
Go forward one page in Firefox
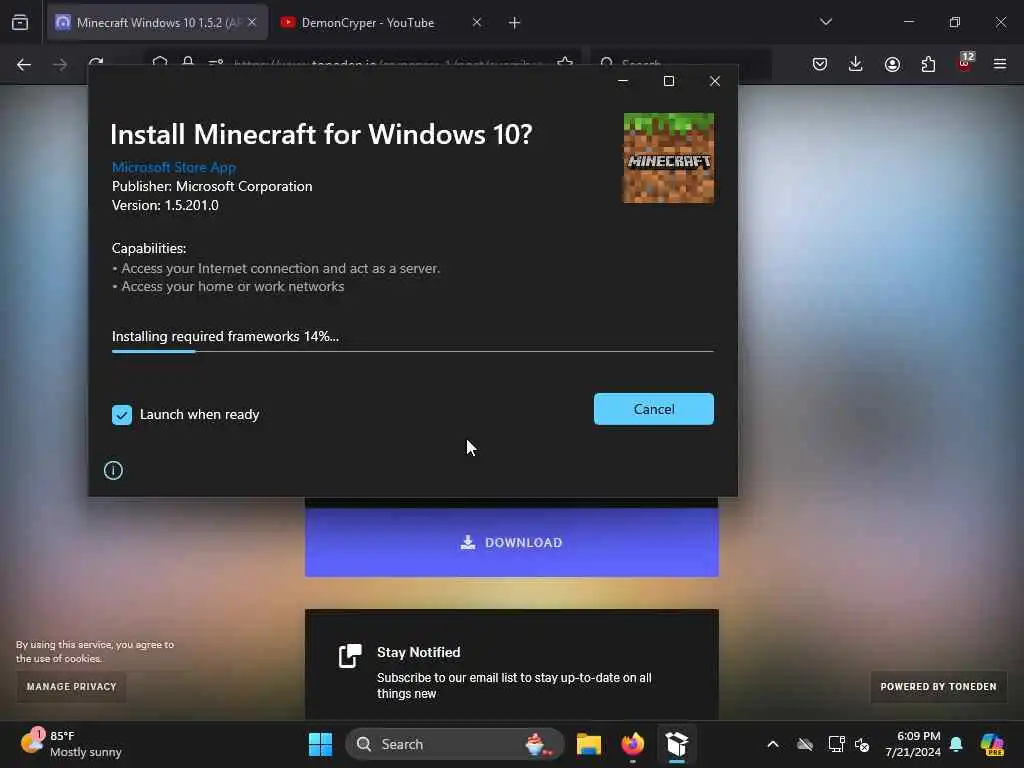click(x=59, y=64)
